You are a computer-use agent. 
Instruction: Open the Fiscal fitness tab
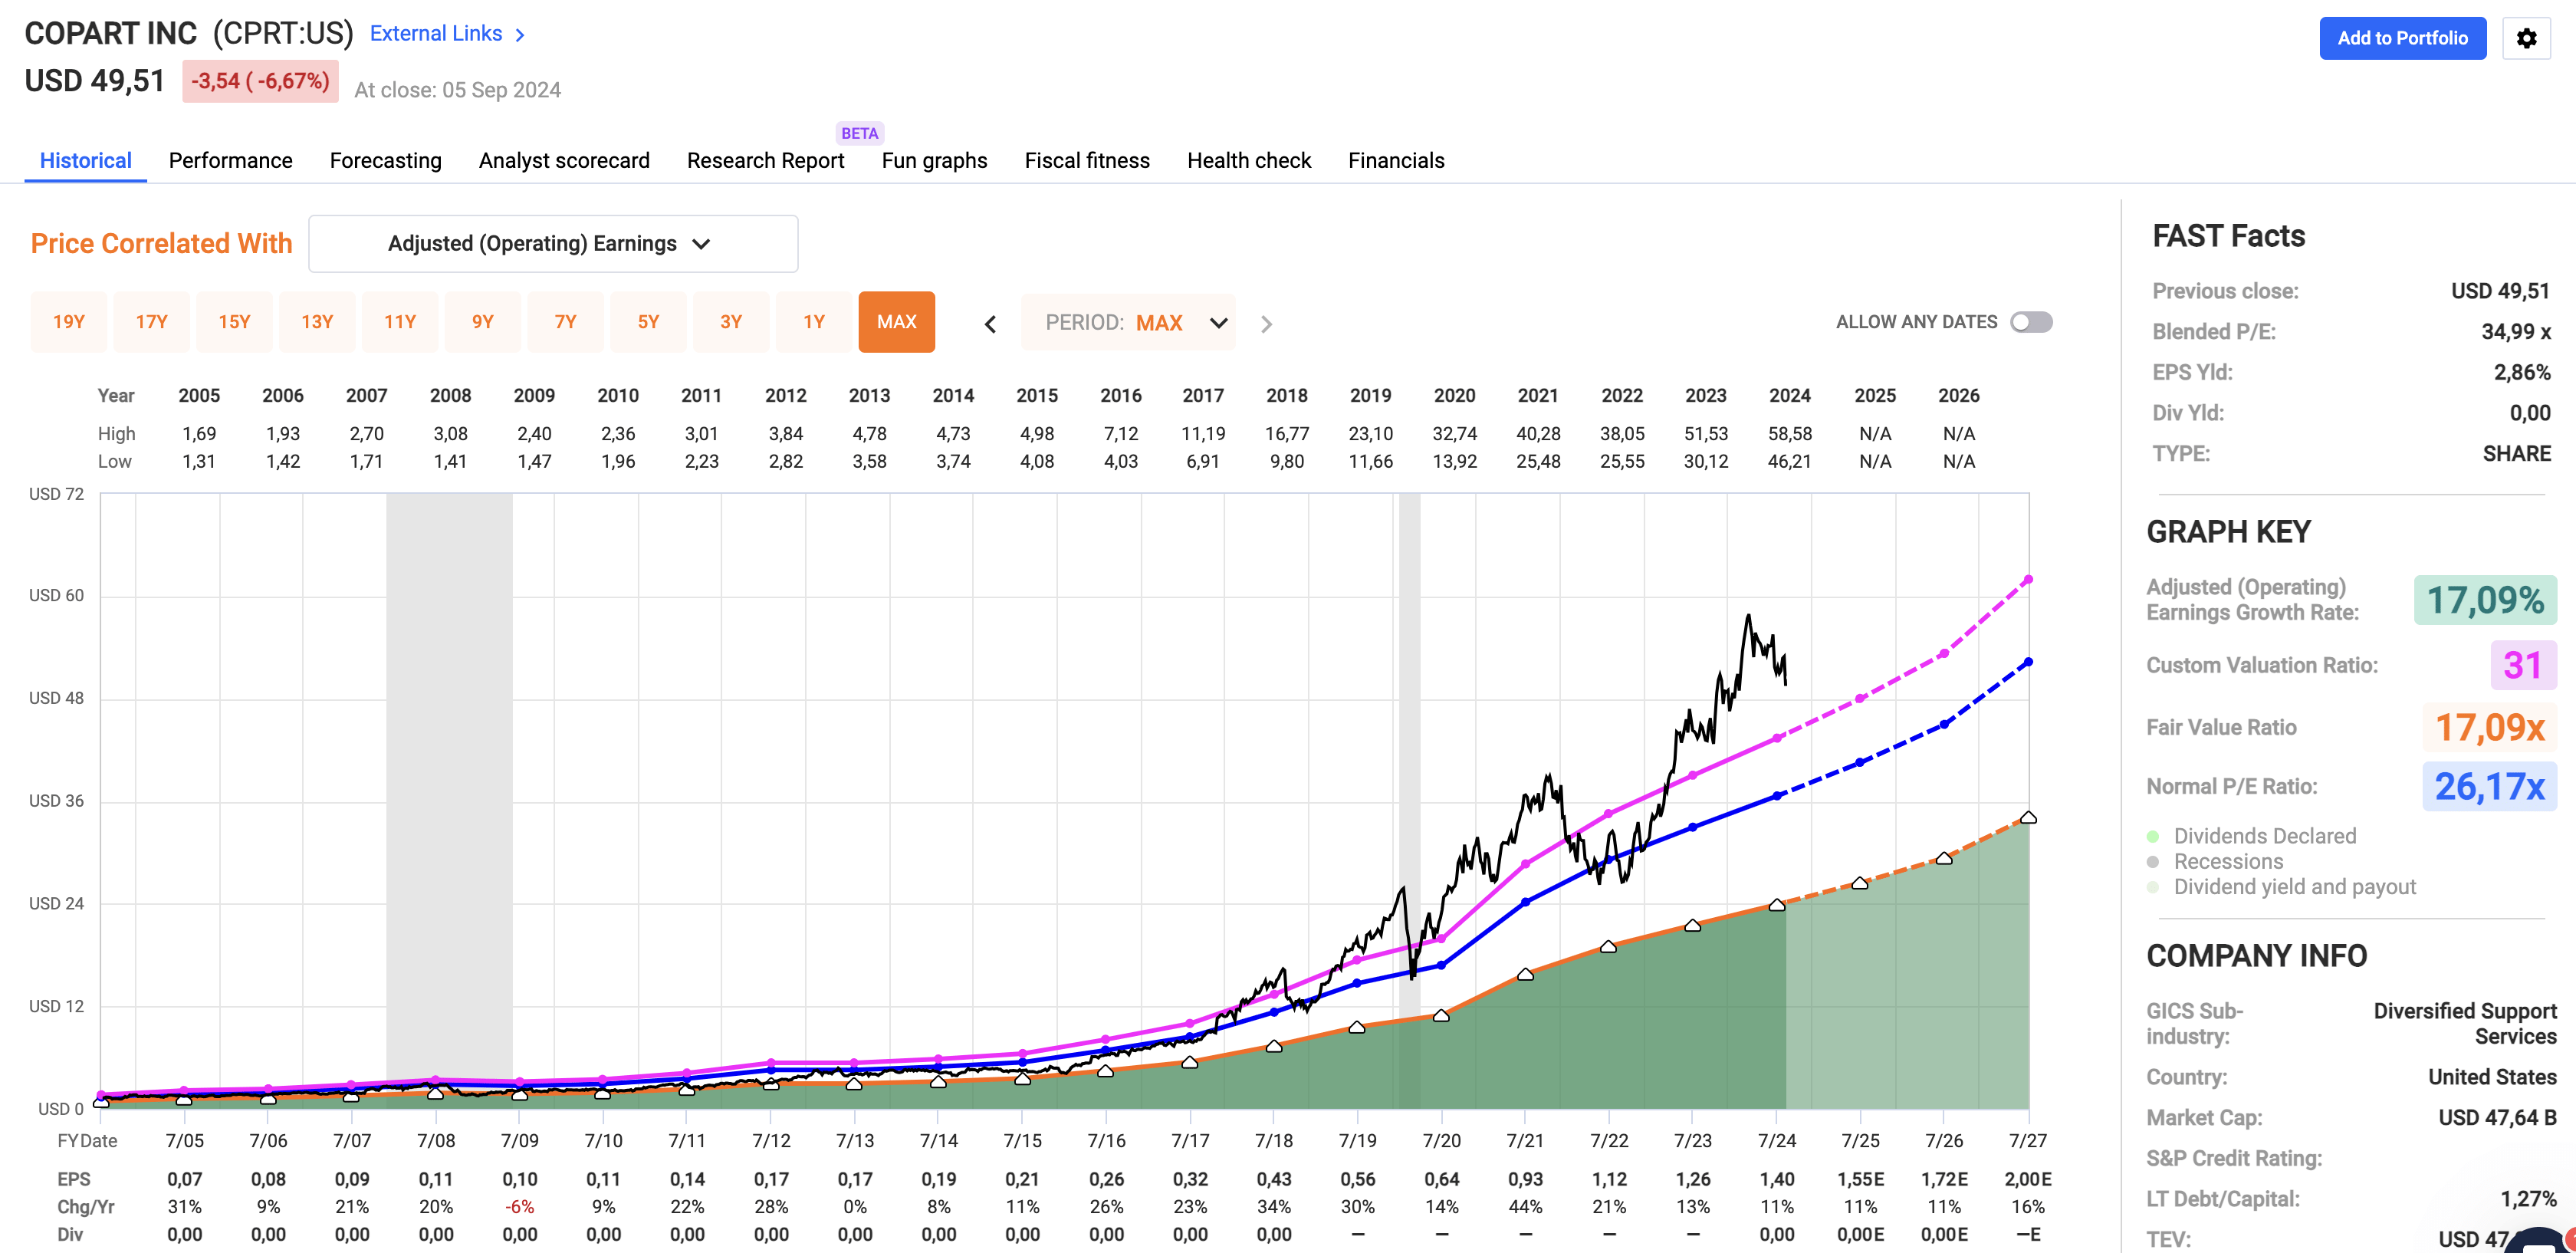(x=1086, y=160)
